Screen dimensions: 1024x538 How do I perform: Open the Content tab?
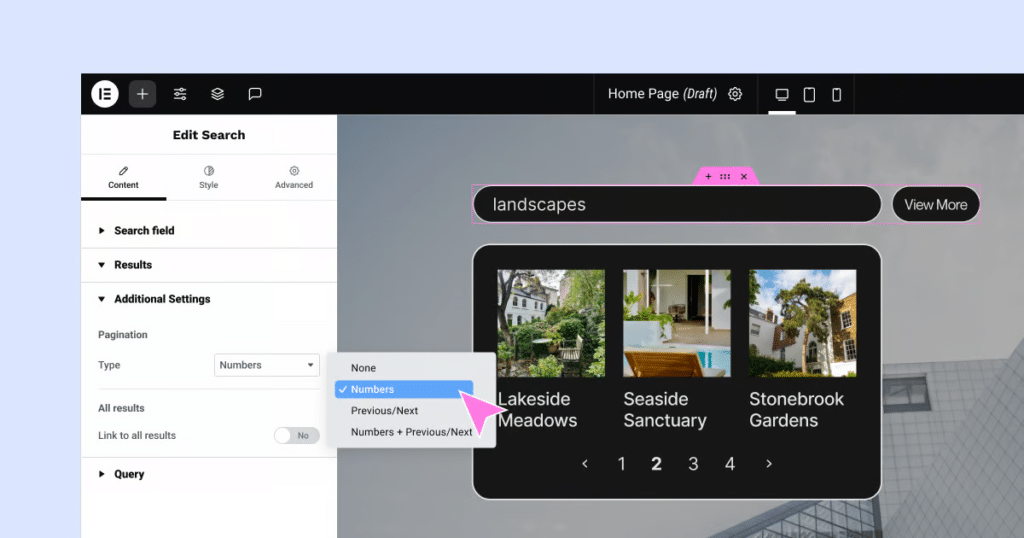tap(123, 178)
